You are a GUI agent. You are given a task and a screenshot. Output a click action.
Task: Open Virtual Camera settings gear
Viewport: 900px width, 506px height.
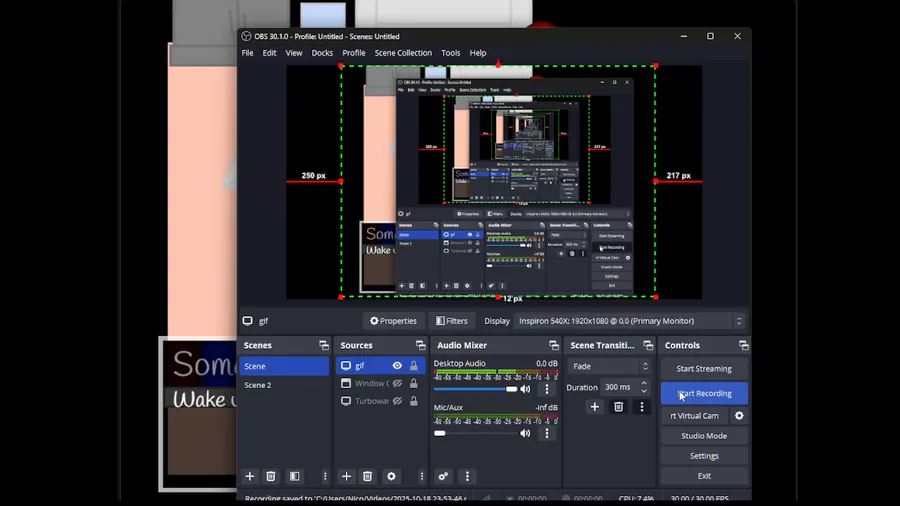pos(739,415)
